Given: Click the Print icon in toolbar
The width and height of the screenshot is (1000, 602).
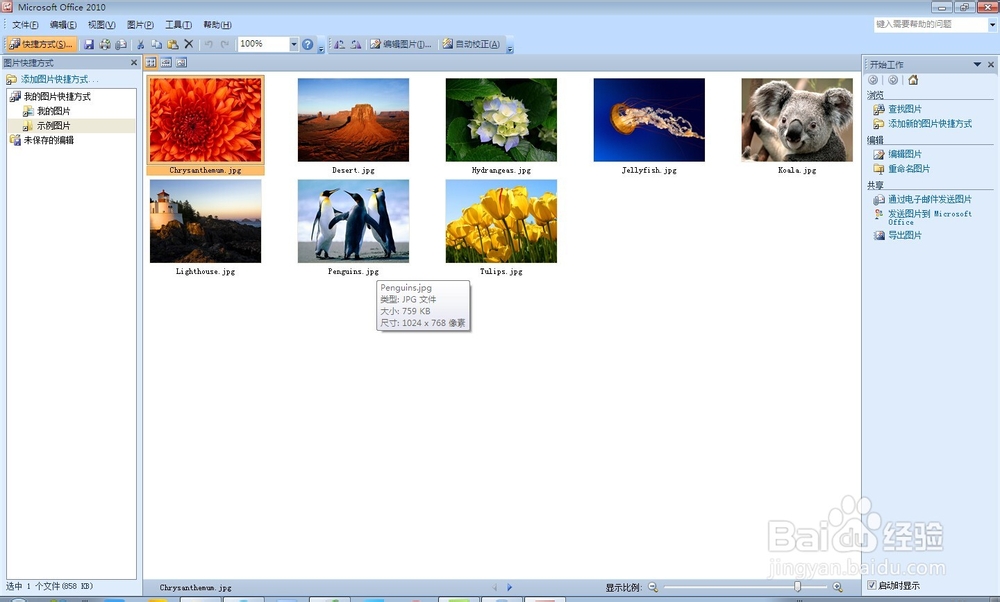Looking at the screenshot, I should pos(105,44).
